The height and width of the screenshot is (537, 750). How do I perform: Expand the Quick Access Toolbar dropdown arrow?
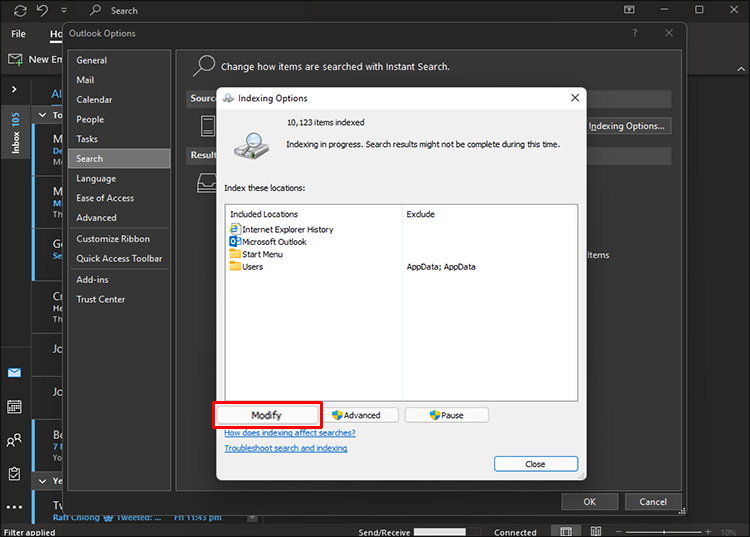click(x=64, y=10)
